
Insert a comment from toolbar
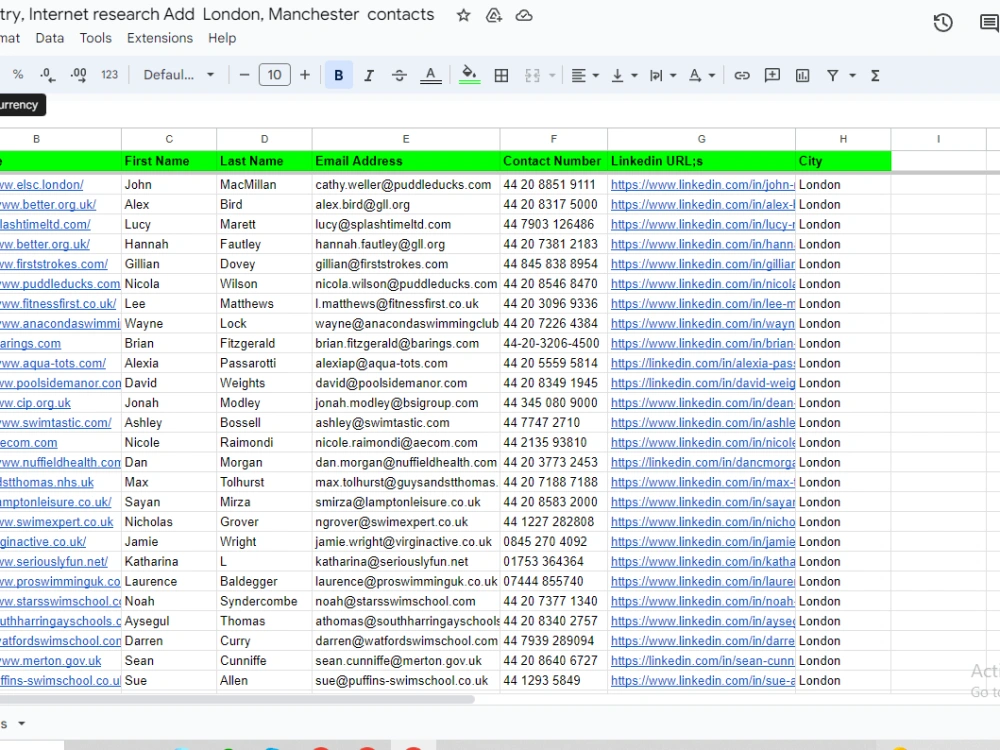[x=772, y=75]
